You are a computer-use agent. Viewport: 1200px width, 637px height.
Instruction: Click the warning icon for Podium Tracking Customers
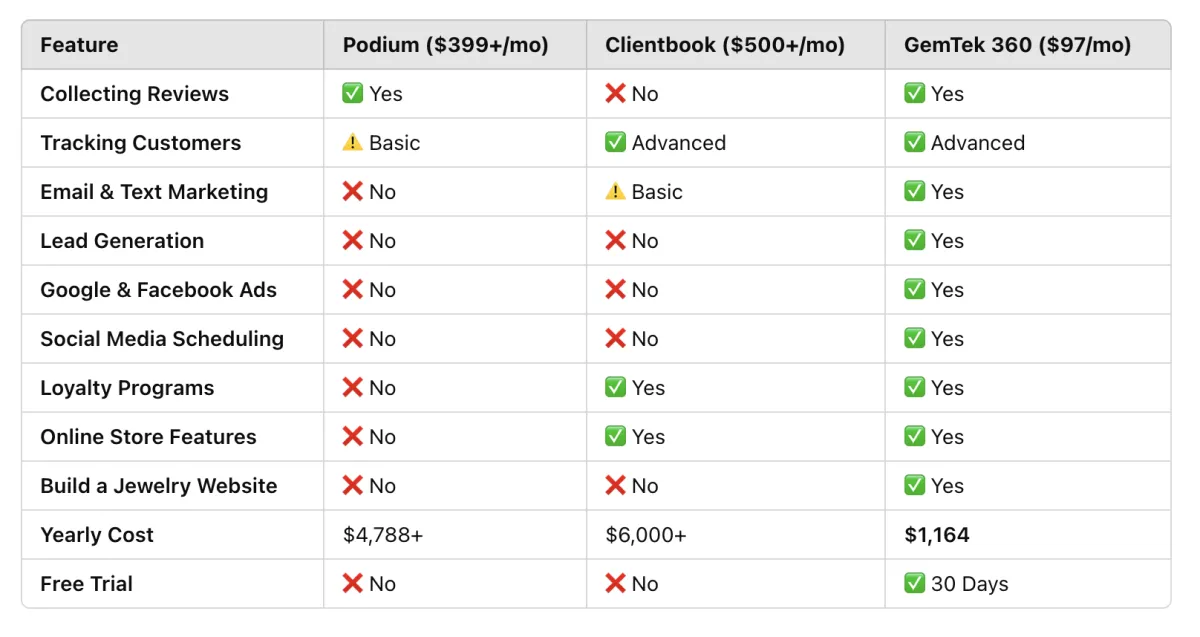tap(353, 143)
